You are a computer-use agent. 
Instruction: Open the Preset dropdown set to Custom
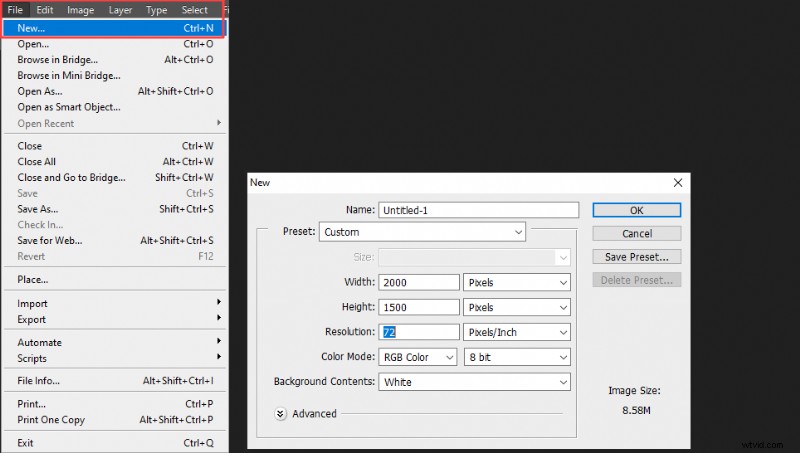pos(422,232)
